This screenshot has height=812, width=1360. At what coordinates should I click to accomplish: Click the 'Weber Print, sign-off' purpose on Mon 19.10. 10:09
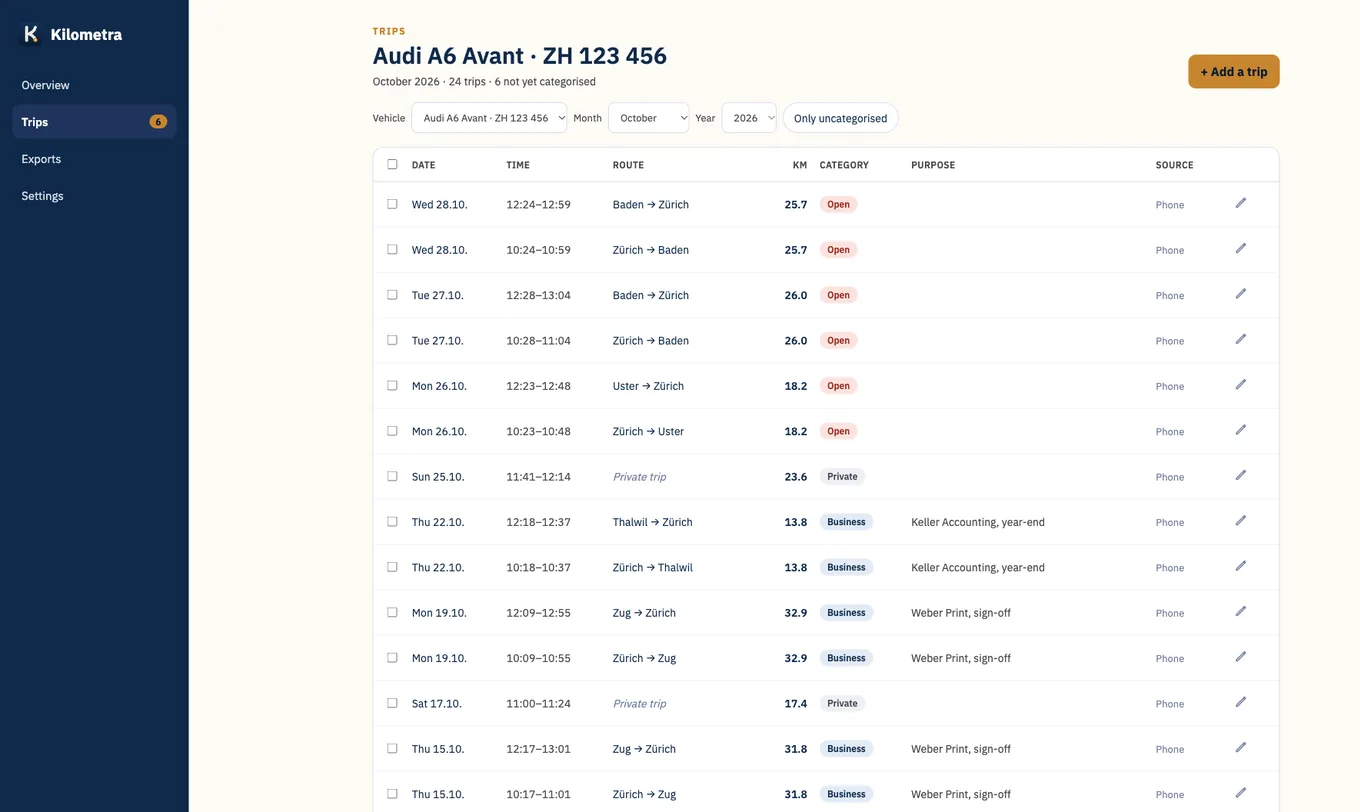[960, 658]
